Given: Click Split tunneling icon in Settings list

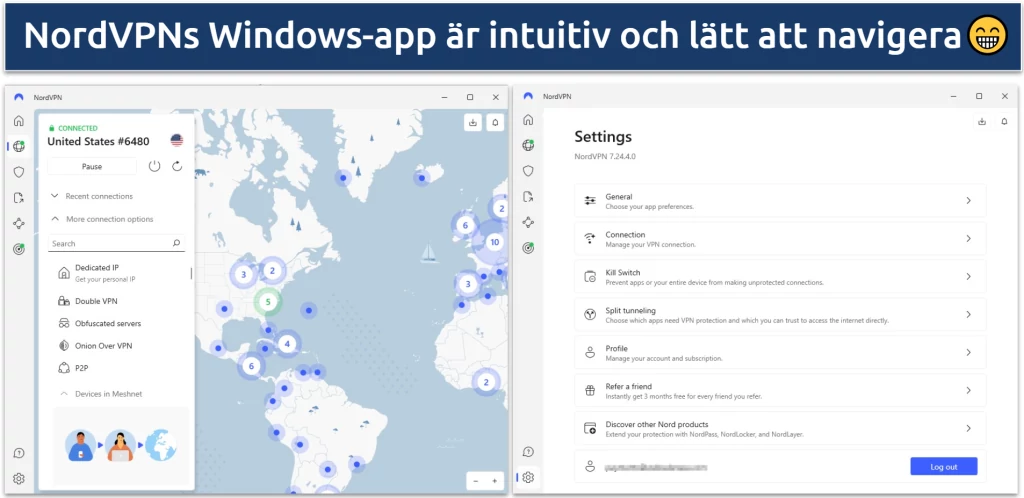Looking at the screenshot, I should coord(590,315).
